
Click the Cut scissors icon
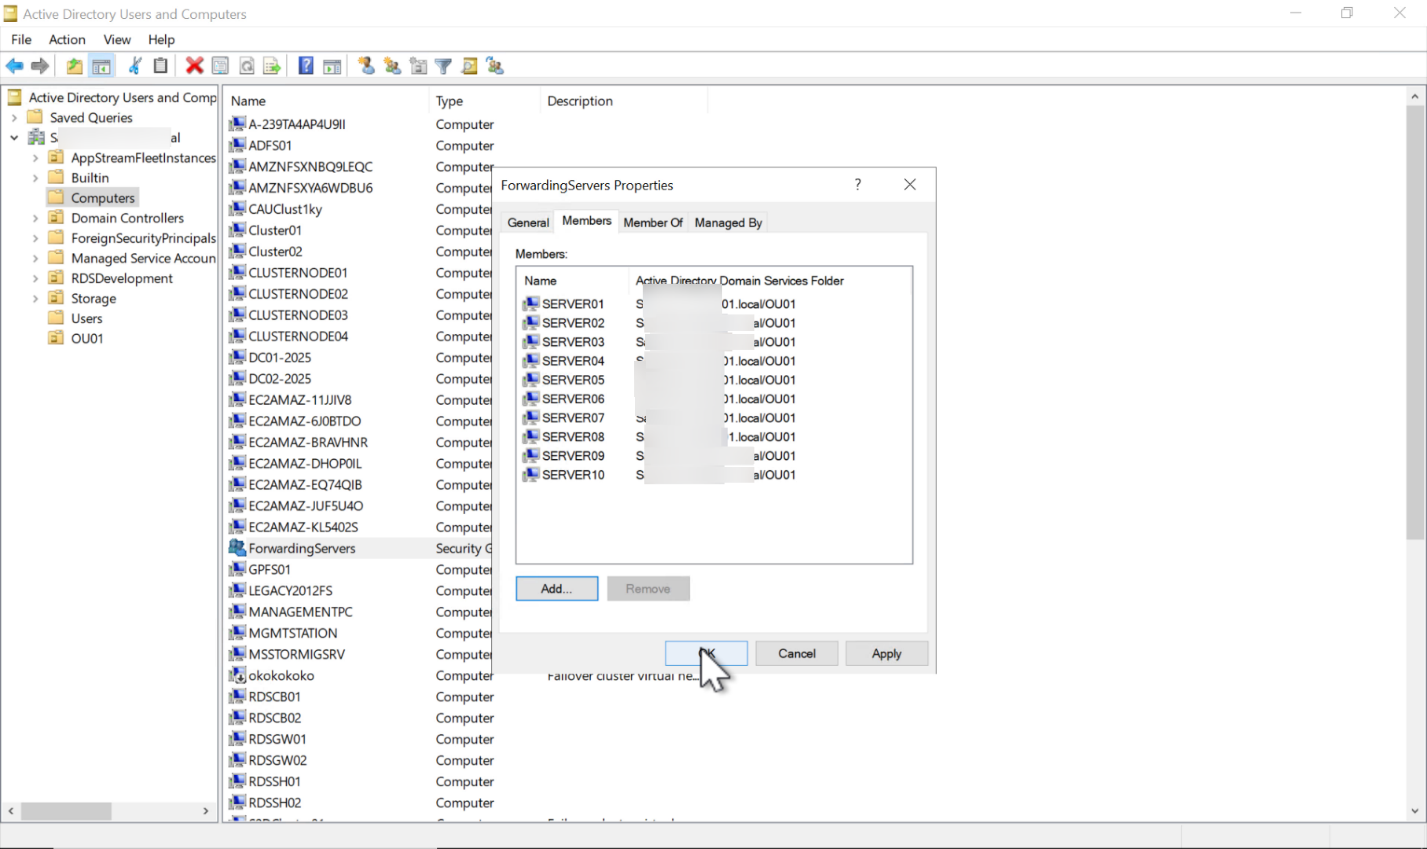[x=134, y=66]
